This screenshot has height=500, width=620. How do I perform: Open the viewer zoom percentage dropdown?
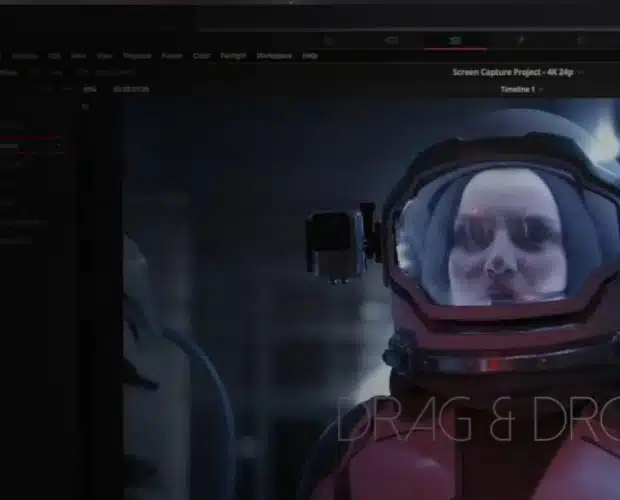pos(90,90)
